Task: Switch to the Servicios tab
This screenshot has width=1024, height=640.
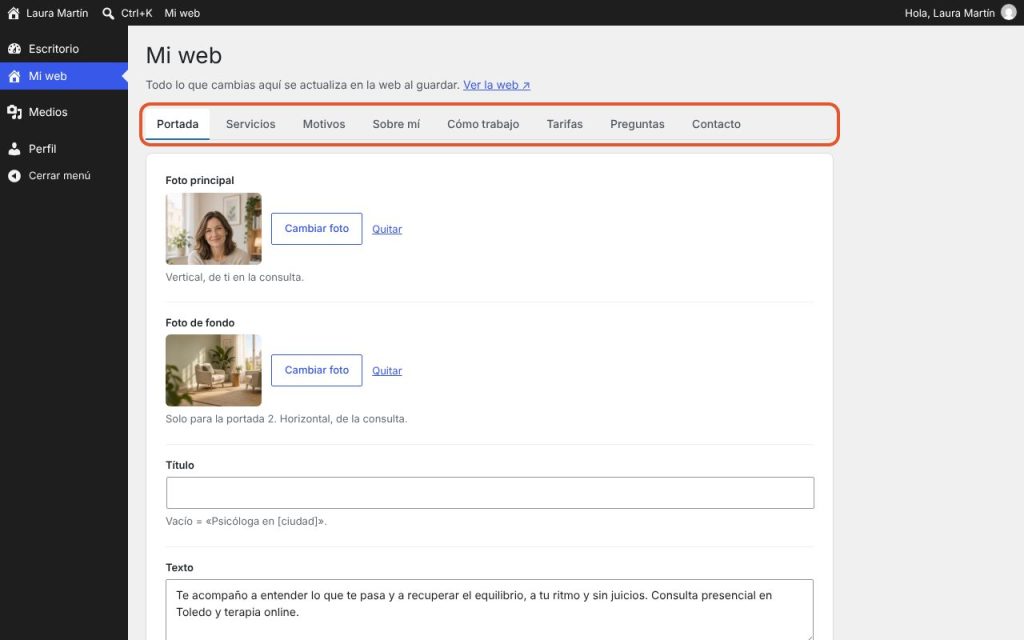Action: tap(251, 124)
